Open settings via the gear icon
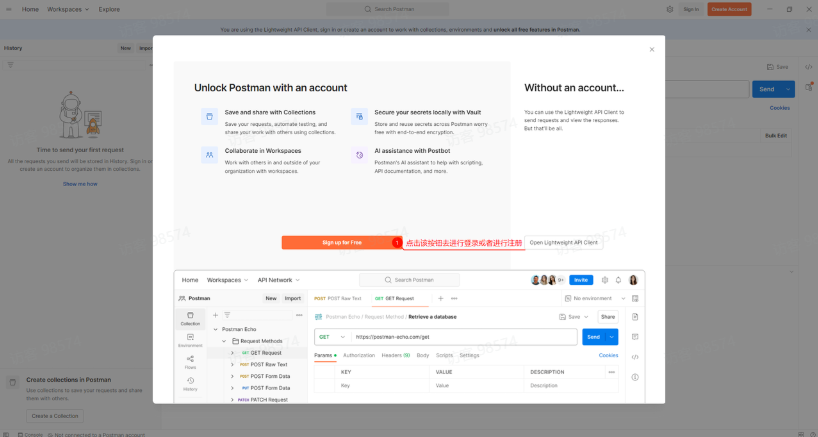The image size is (818, 437). pyautogui.click(x=670, y=9)
